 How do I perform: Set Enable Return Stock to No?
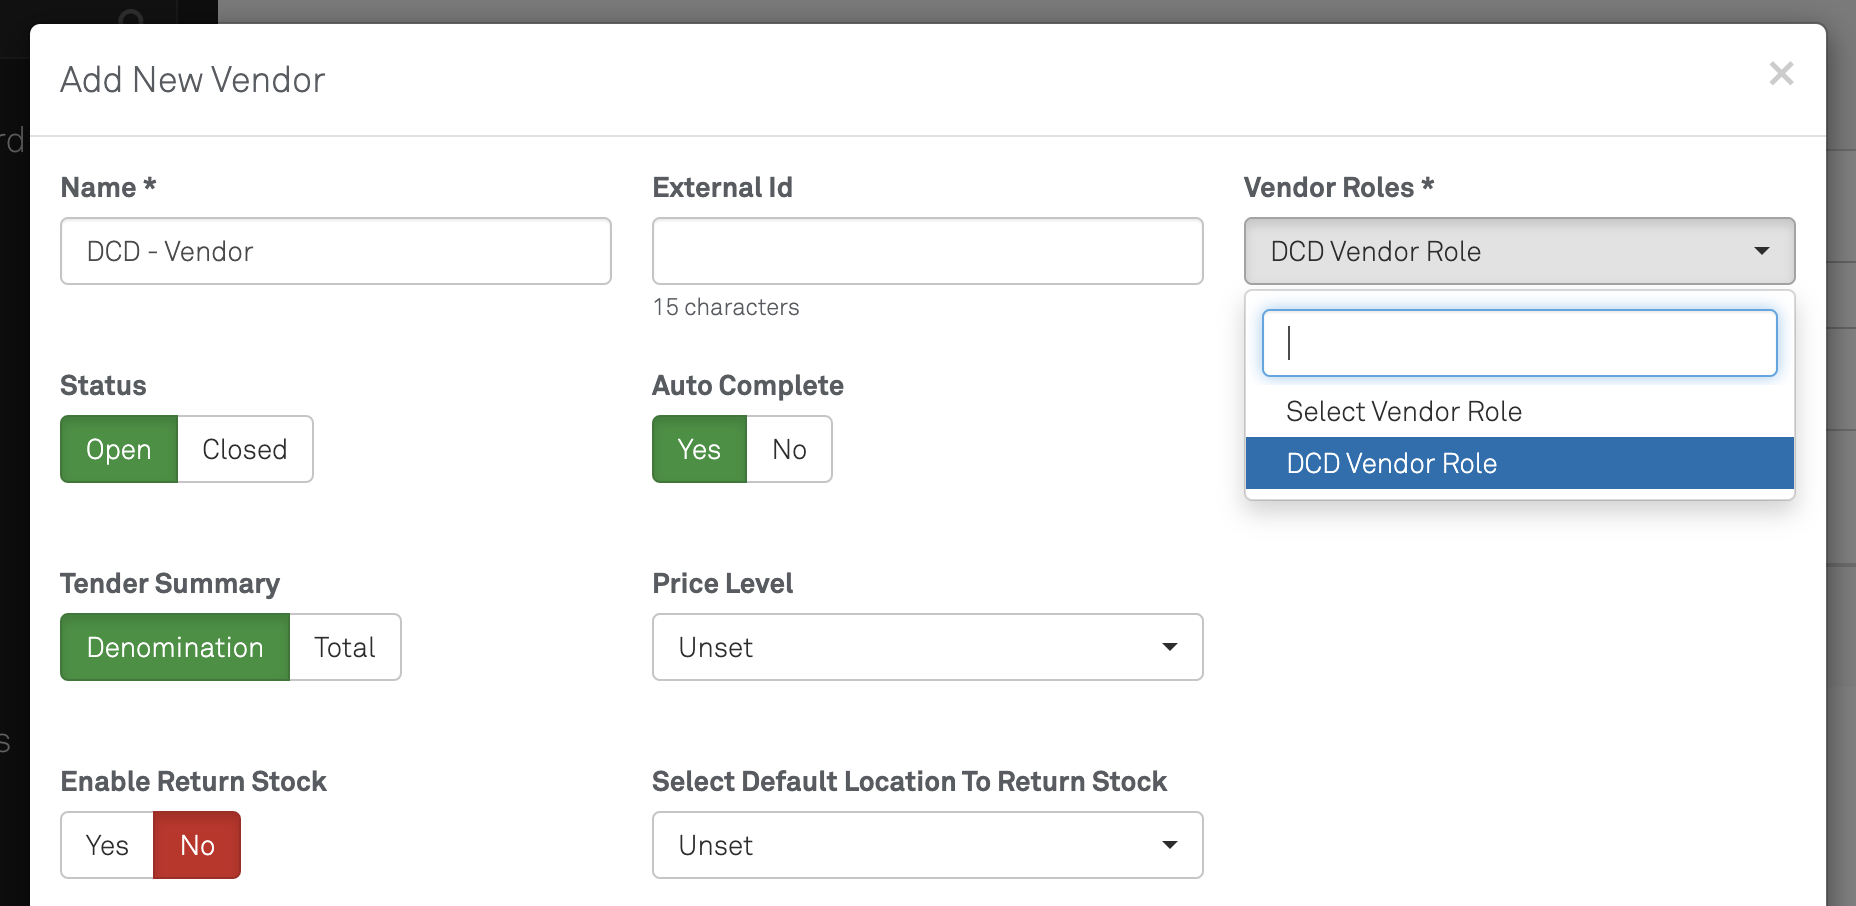click(197, 845)
